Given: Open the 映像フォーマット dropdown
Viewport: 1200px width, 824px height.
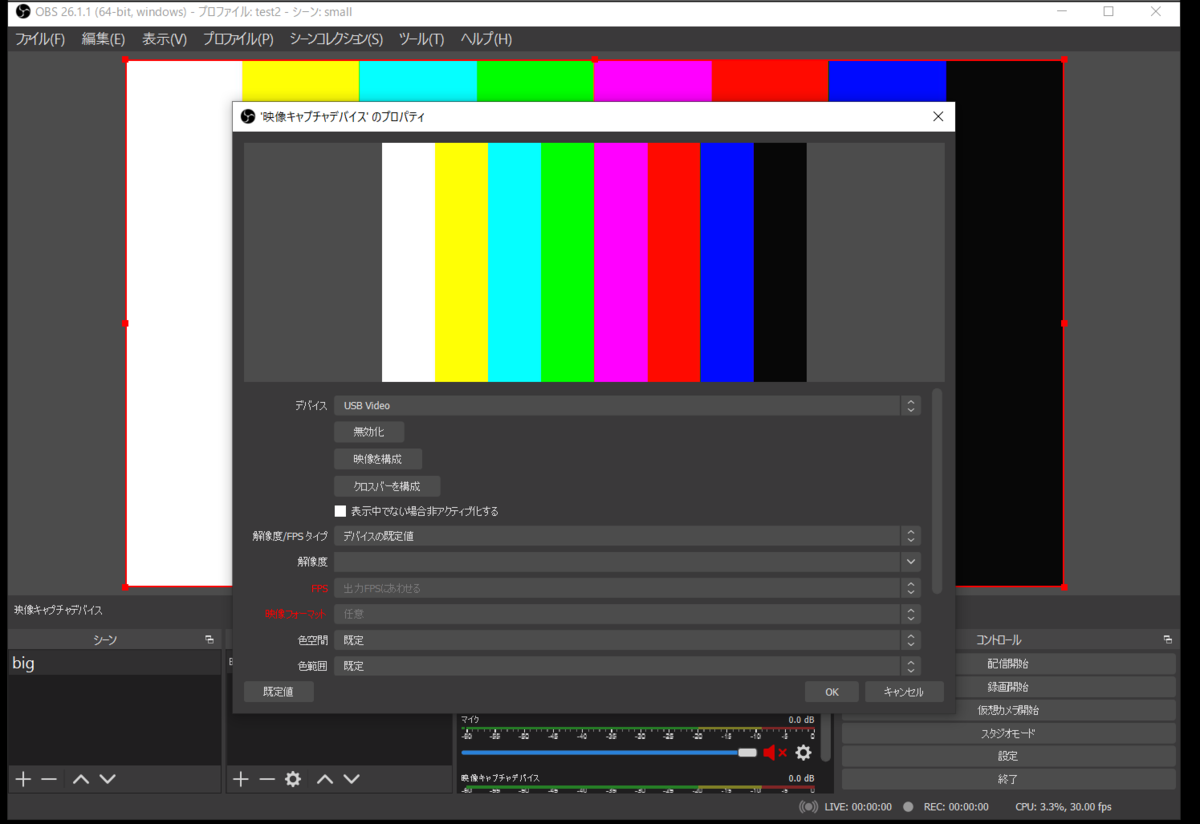Looking at the screenshot, I should coord(627,614).
